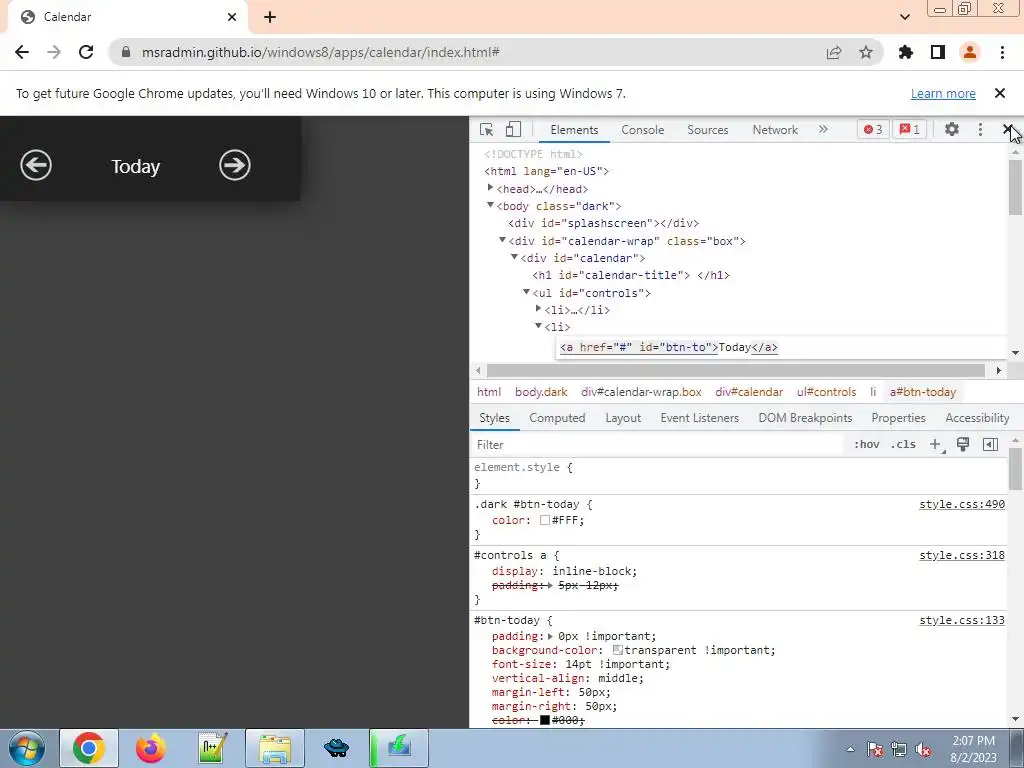Viewport: 1024px width, 768px height.
Task: Open the Windows Start menu
Action: click(27, 748)
